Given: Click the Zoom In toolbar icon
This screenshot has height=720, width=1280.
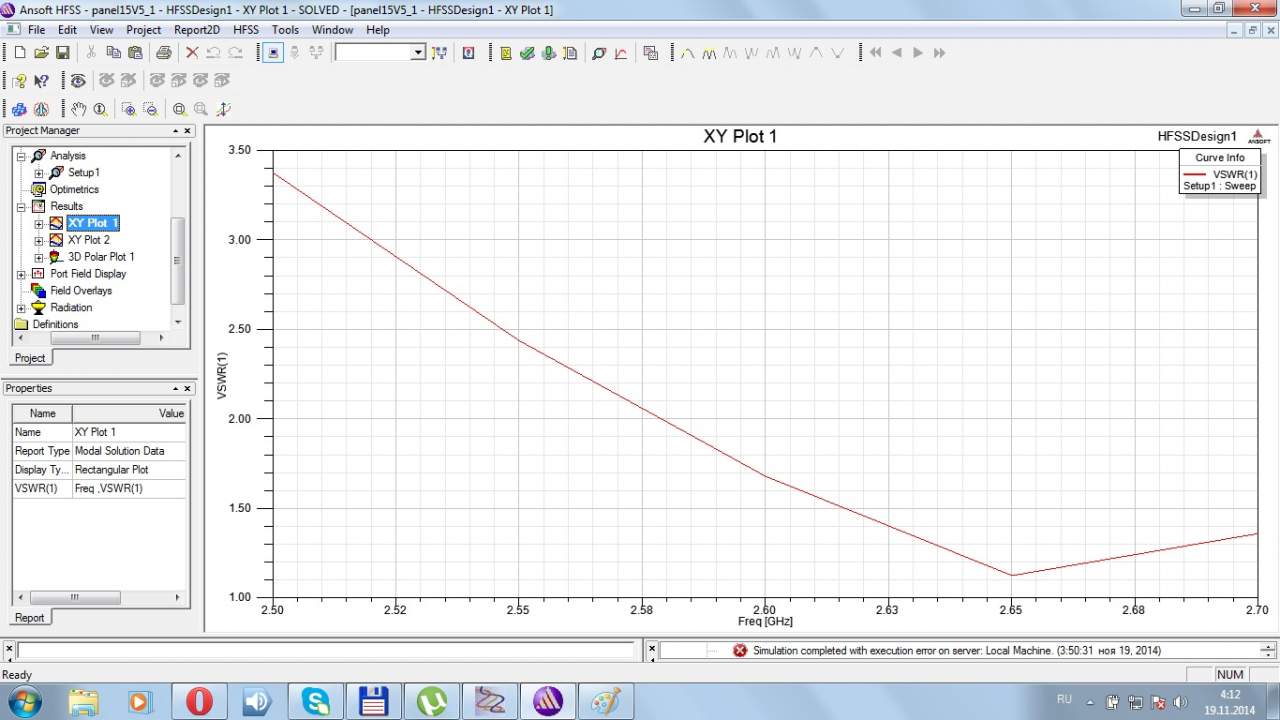Looking at the screenshot, I should [128, 109].
